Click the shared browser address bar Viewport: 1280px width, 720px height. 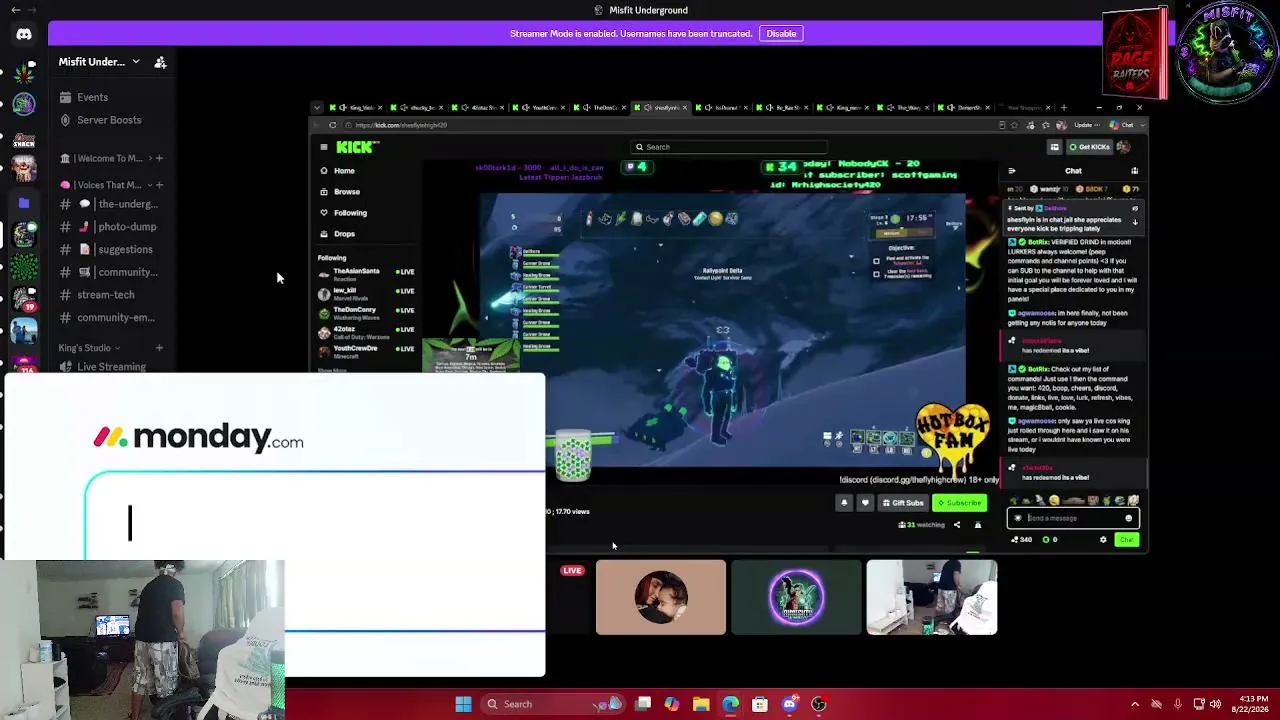click(x=670, y=125)
